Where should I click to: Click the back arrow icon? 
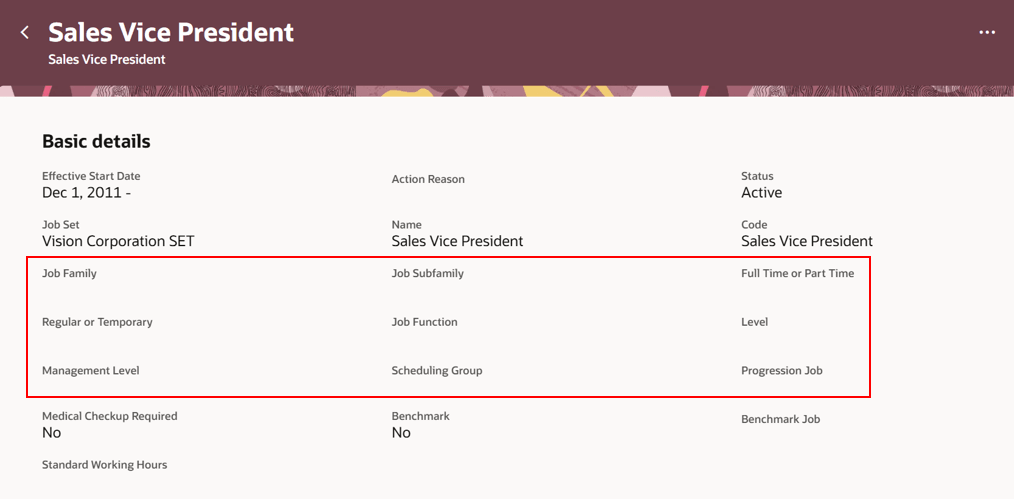tap(25, 33)
